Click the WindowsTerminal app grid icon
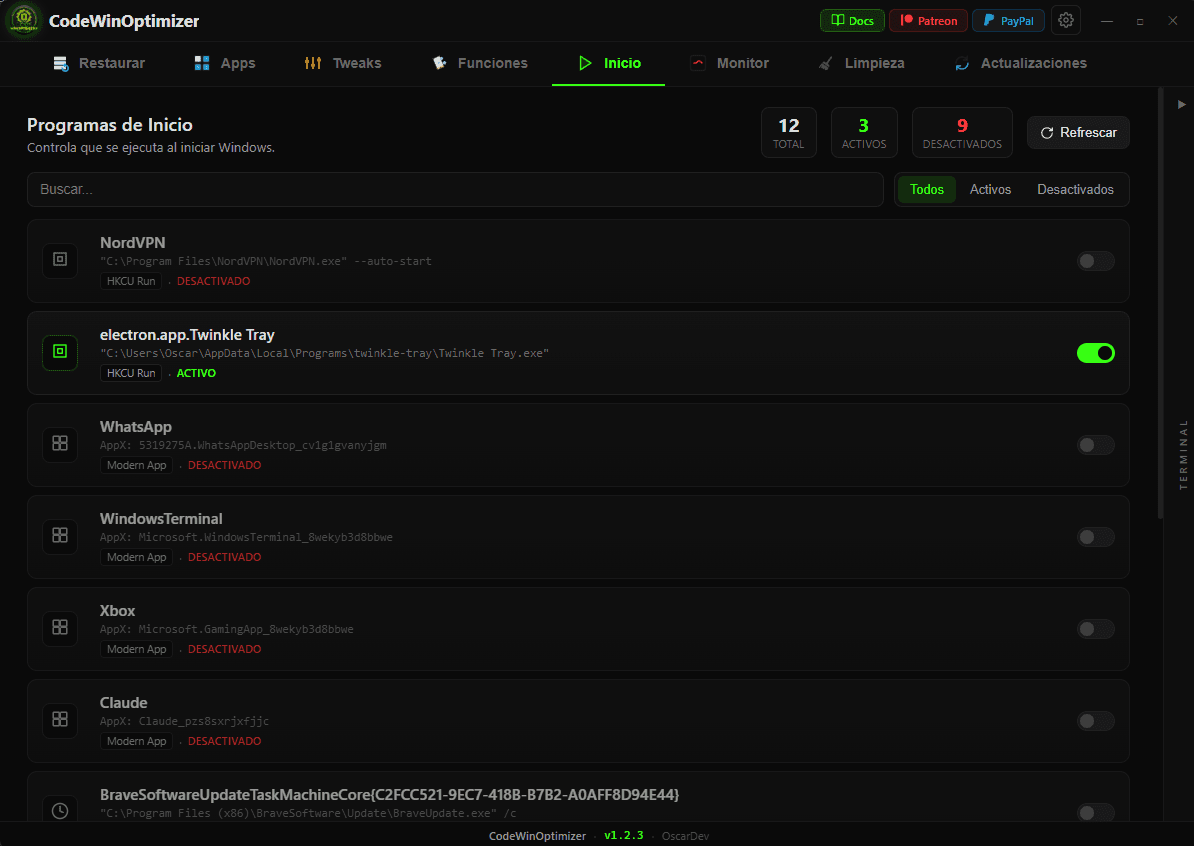The width and height of the screenshot is (1194, 846). point(60,536)
